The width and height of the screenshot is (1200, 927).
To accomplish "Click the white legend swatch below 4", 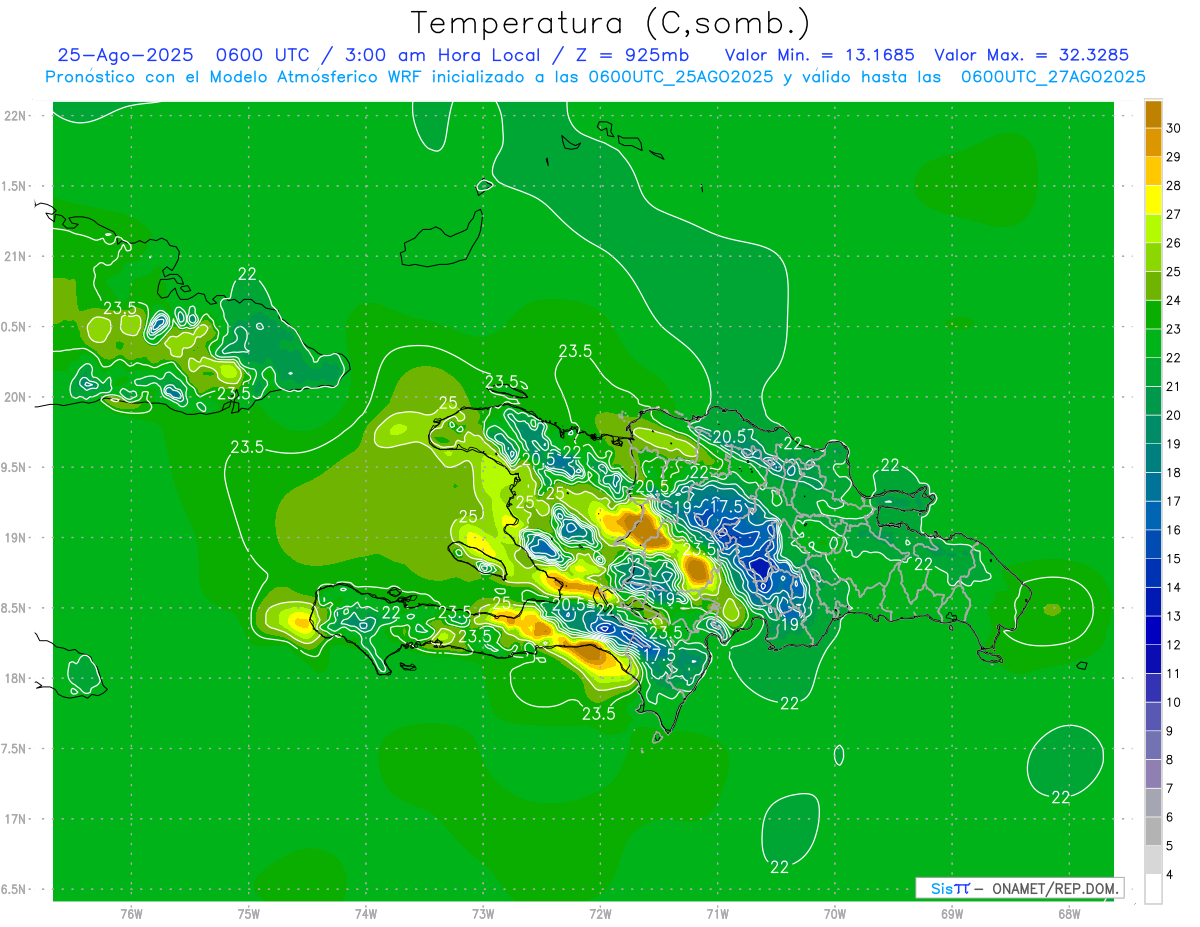I will point(1153,889).
